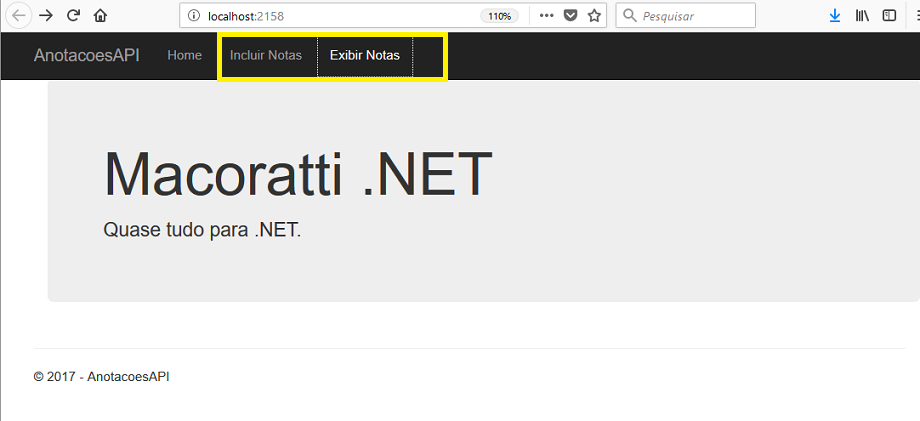Open the Library icon in the toolbar
Image resolution: width=920 pixels, height=421 pixels.
pos(862,16)
